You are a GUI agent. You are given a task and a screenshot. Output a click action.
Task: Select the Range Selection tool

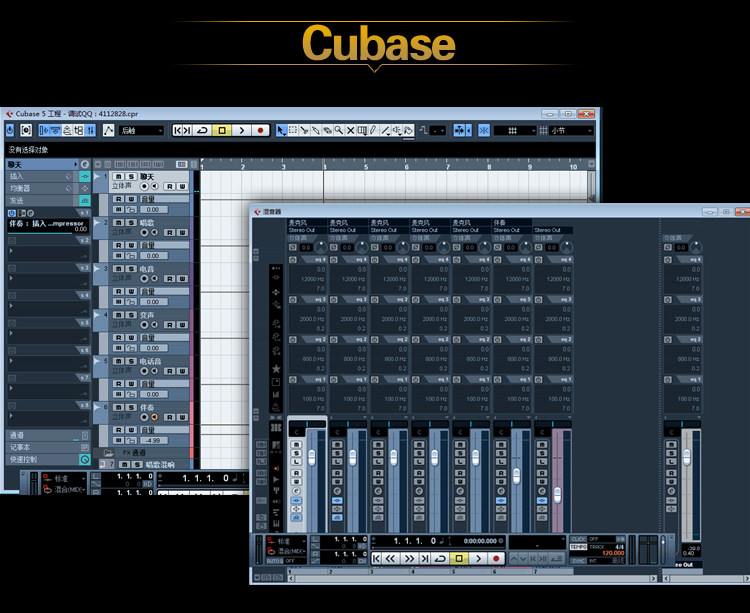293,130
